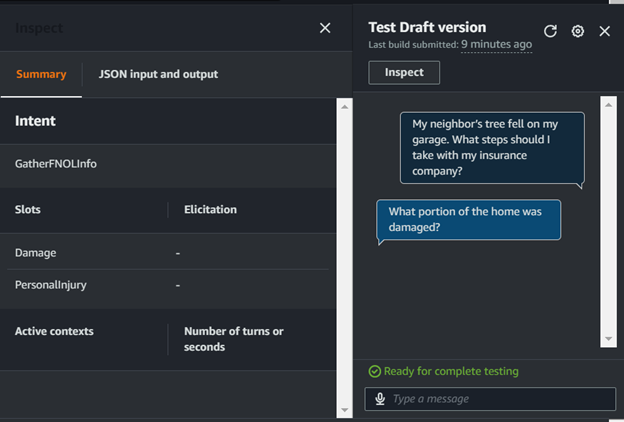624x422 pixels.
Task: Click the green ready status checkmark icon
Action: pyautogui.click(x=374, y=371)
